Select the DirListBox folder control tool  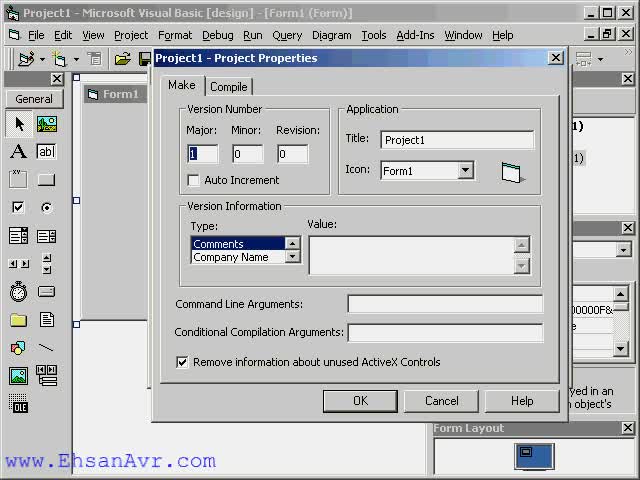[19, 320]
